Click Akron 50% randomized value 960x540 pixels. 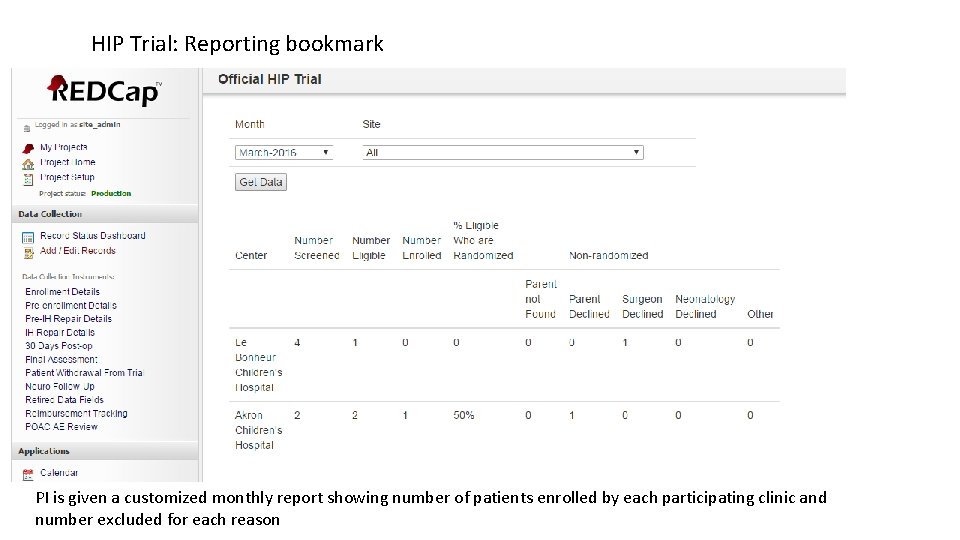coord(463,415)
